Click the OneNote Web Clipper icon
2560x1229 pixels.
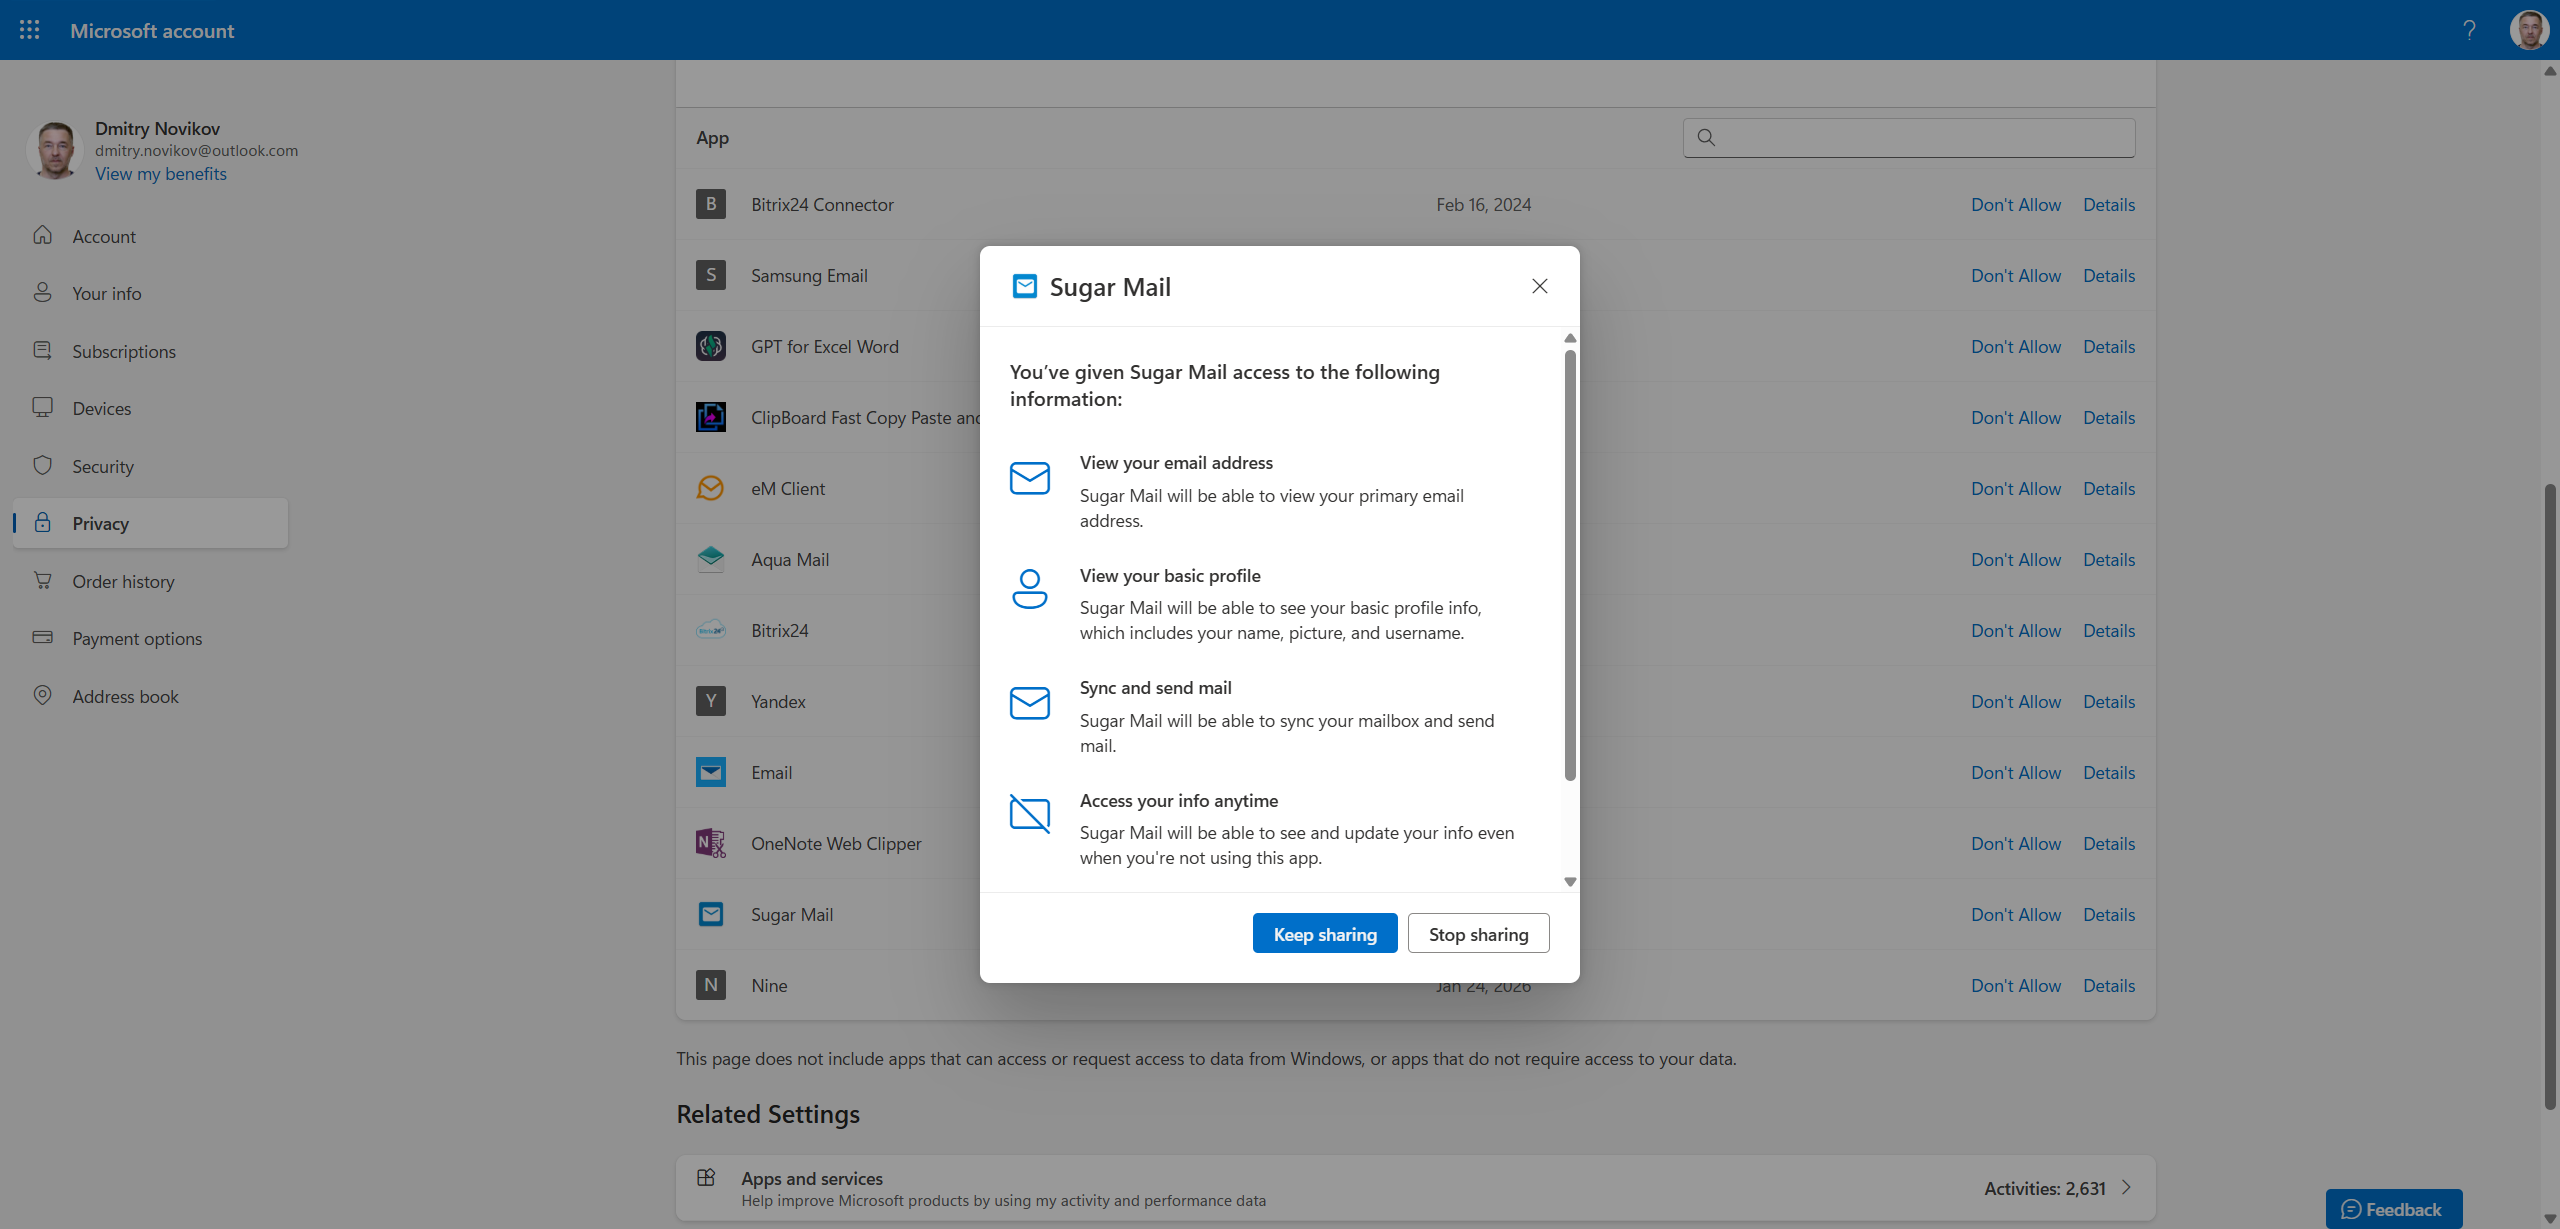pyautogui.click(x=710, y=843)
